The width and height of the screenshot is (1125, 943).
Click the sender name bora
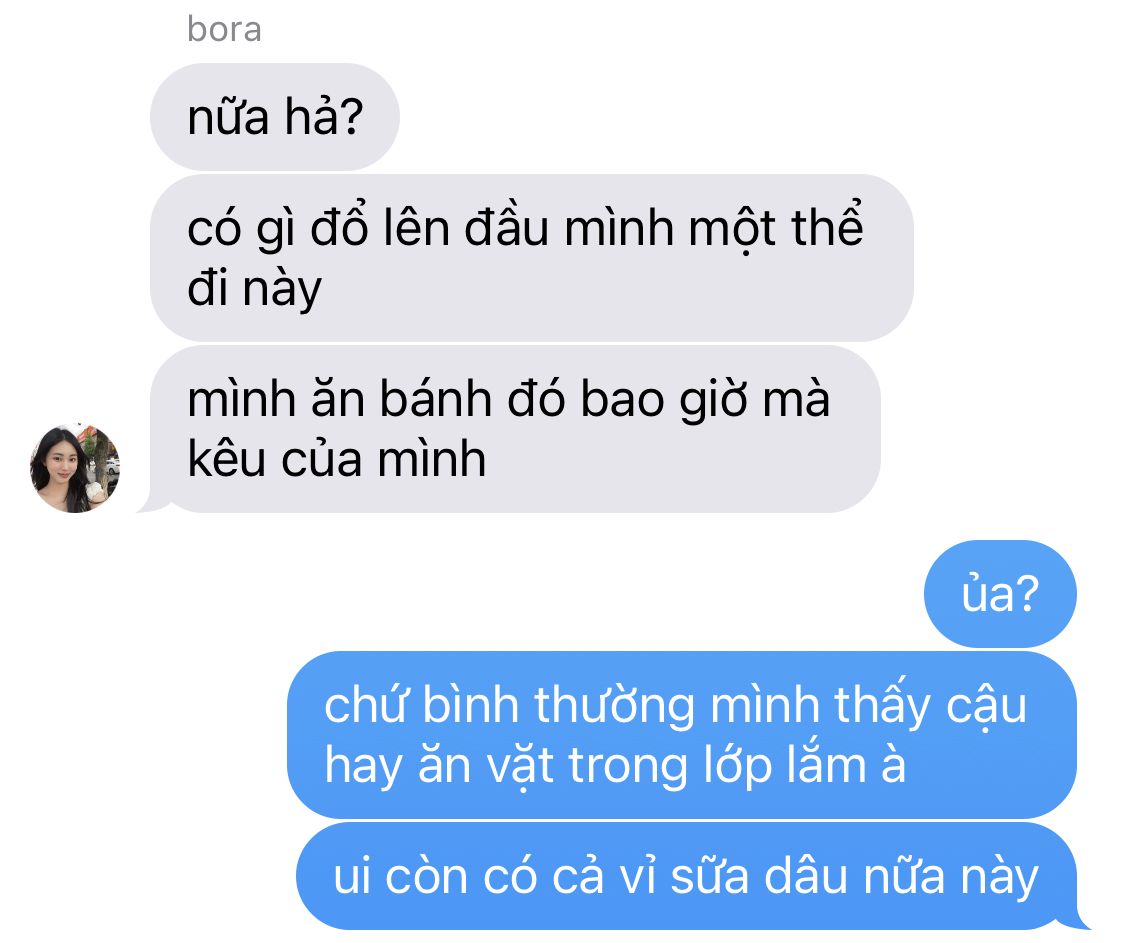click(224, 29)
